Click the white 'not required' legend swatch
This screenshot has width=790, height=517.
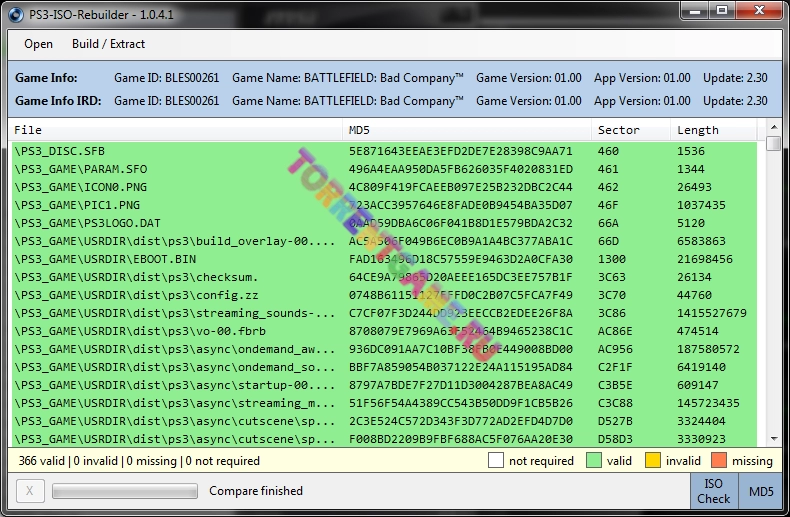click(495, 461)
